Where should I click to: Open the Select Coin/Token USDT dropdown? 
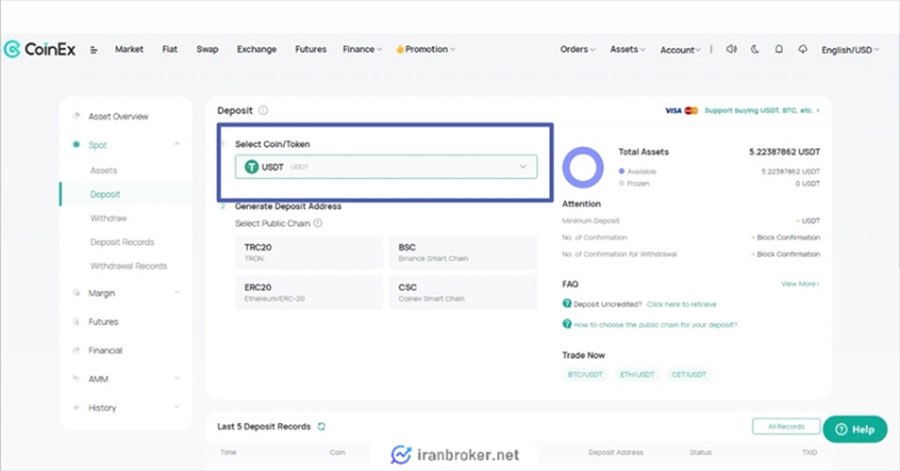386,167
